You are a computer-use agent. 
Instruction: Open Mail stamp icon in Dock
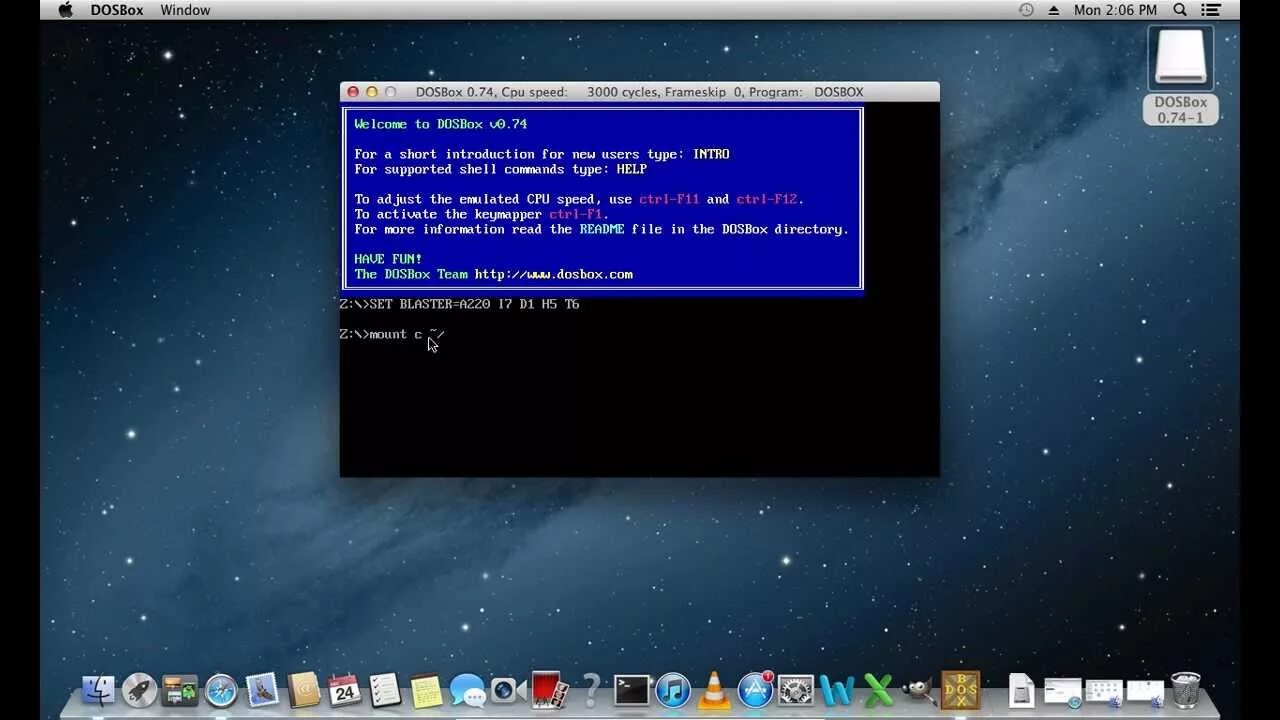[262, 690]
